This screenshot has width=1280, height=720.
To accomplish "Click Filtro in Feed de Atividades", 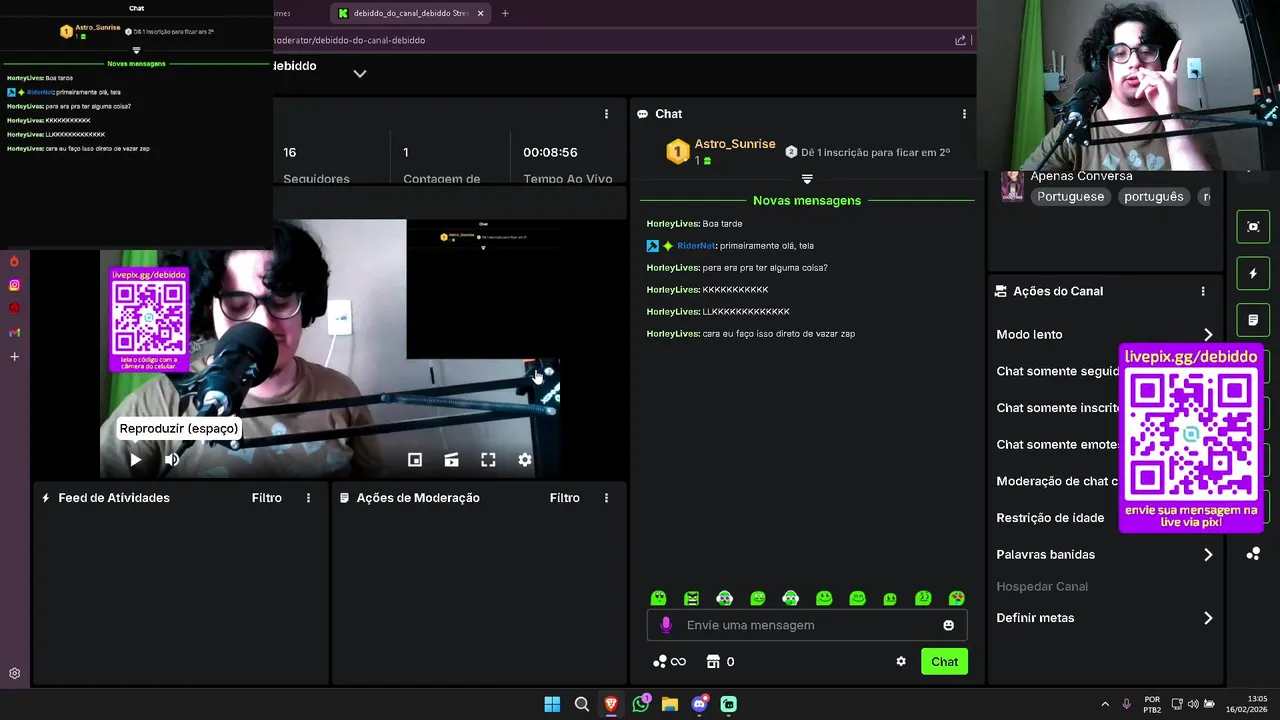I will [267, 498].
